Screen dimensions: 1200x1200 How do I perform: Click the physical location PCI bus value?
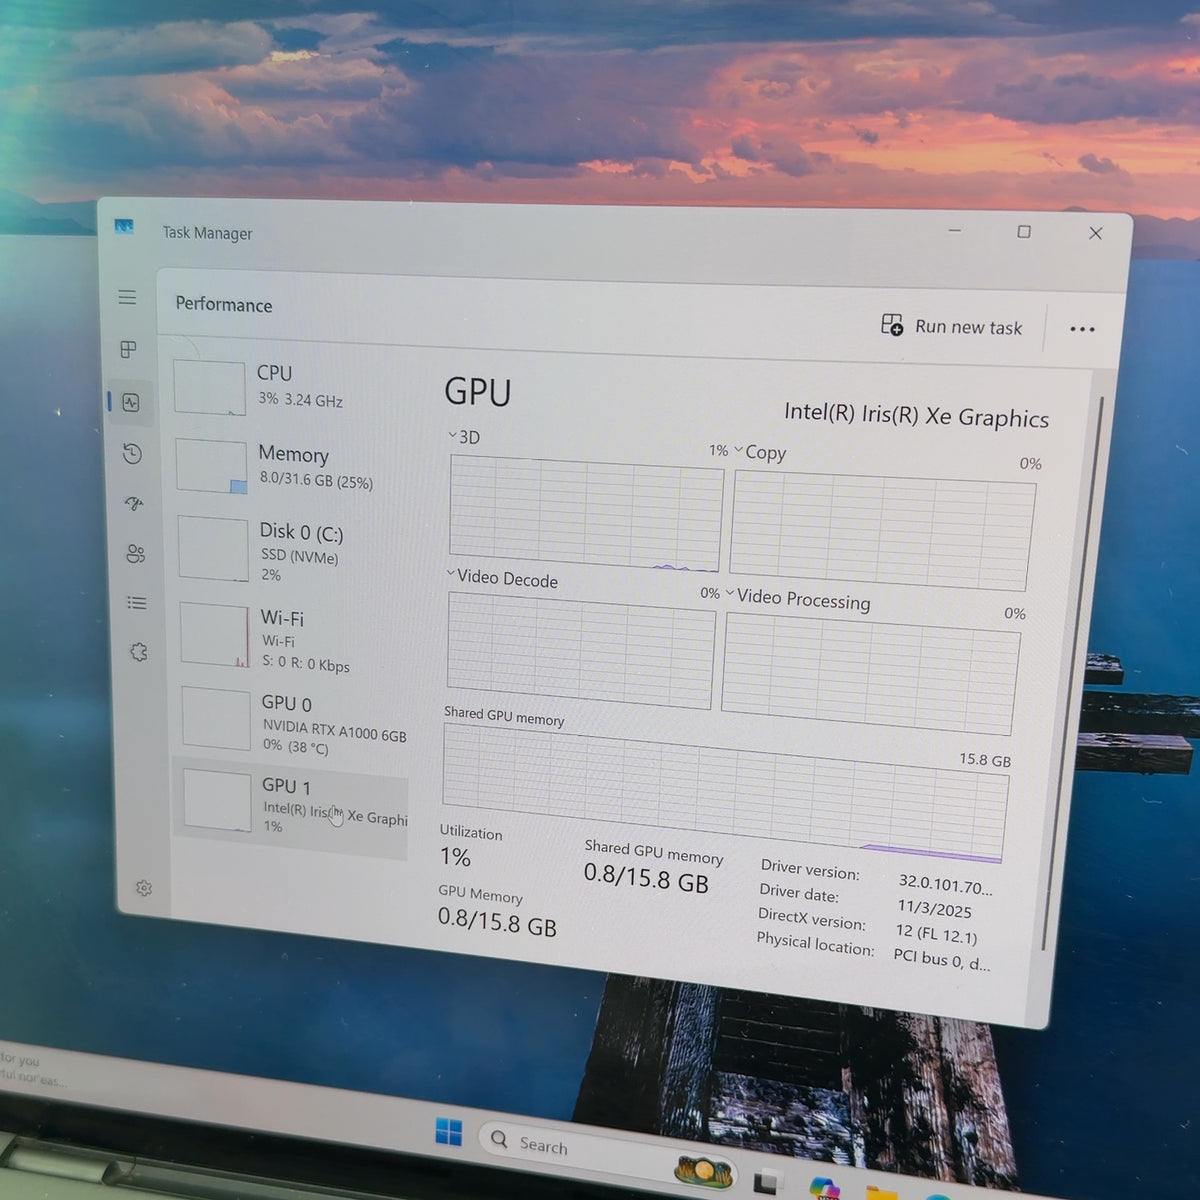[941, 960]
